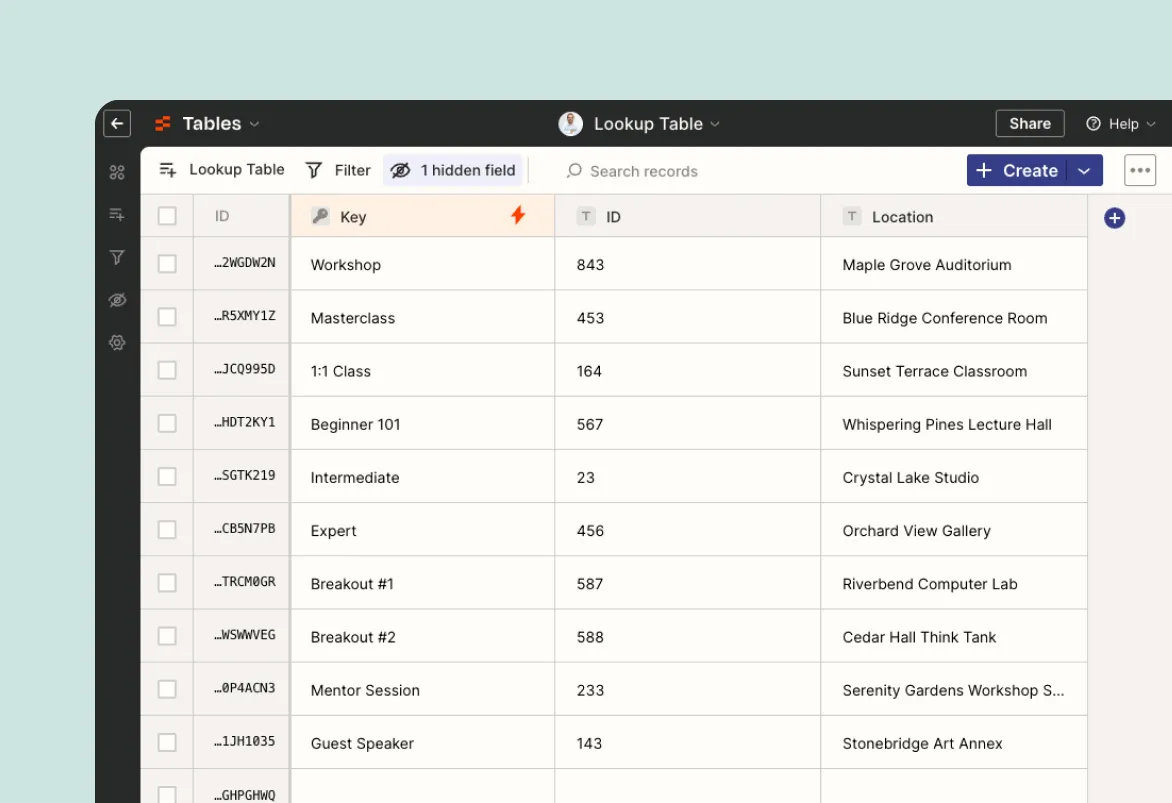The height and width of the screenshot is (803, 1172).
Task: Click the back arrow in the top-left corner
Action: pos(117,123)
